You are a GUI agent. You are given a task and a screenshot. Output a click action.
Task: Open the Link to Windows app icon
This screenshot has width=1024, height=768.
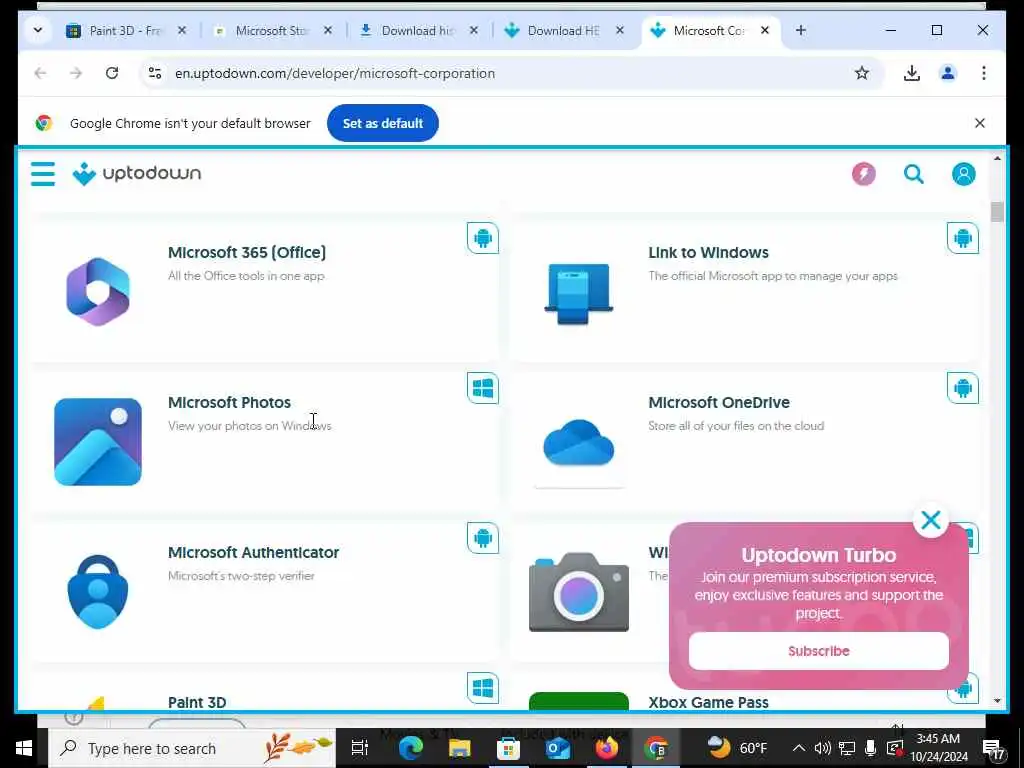coord(579,293)
